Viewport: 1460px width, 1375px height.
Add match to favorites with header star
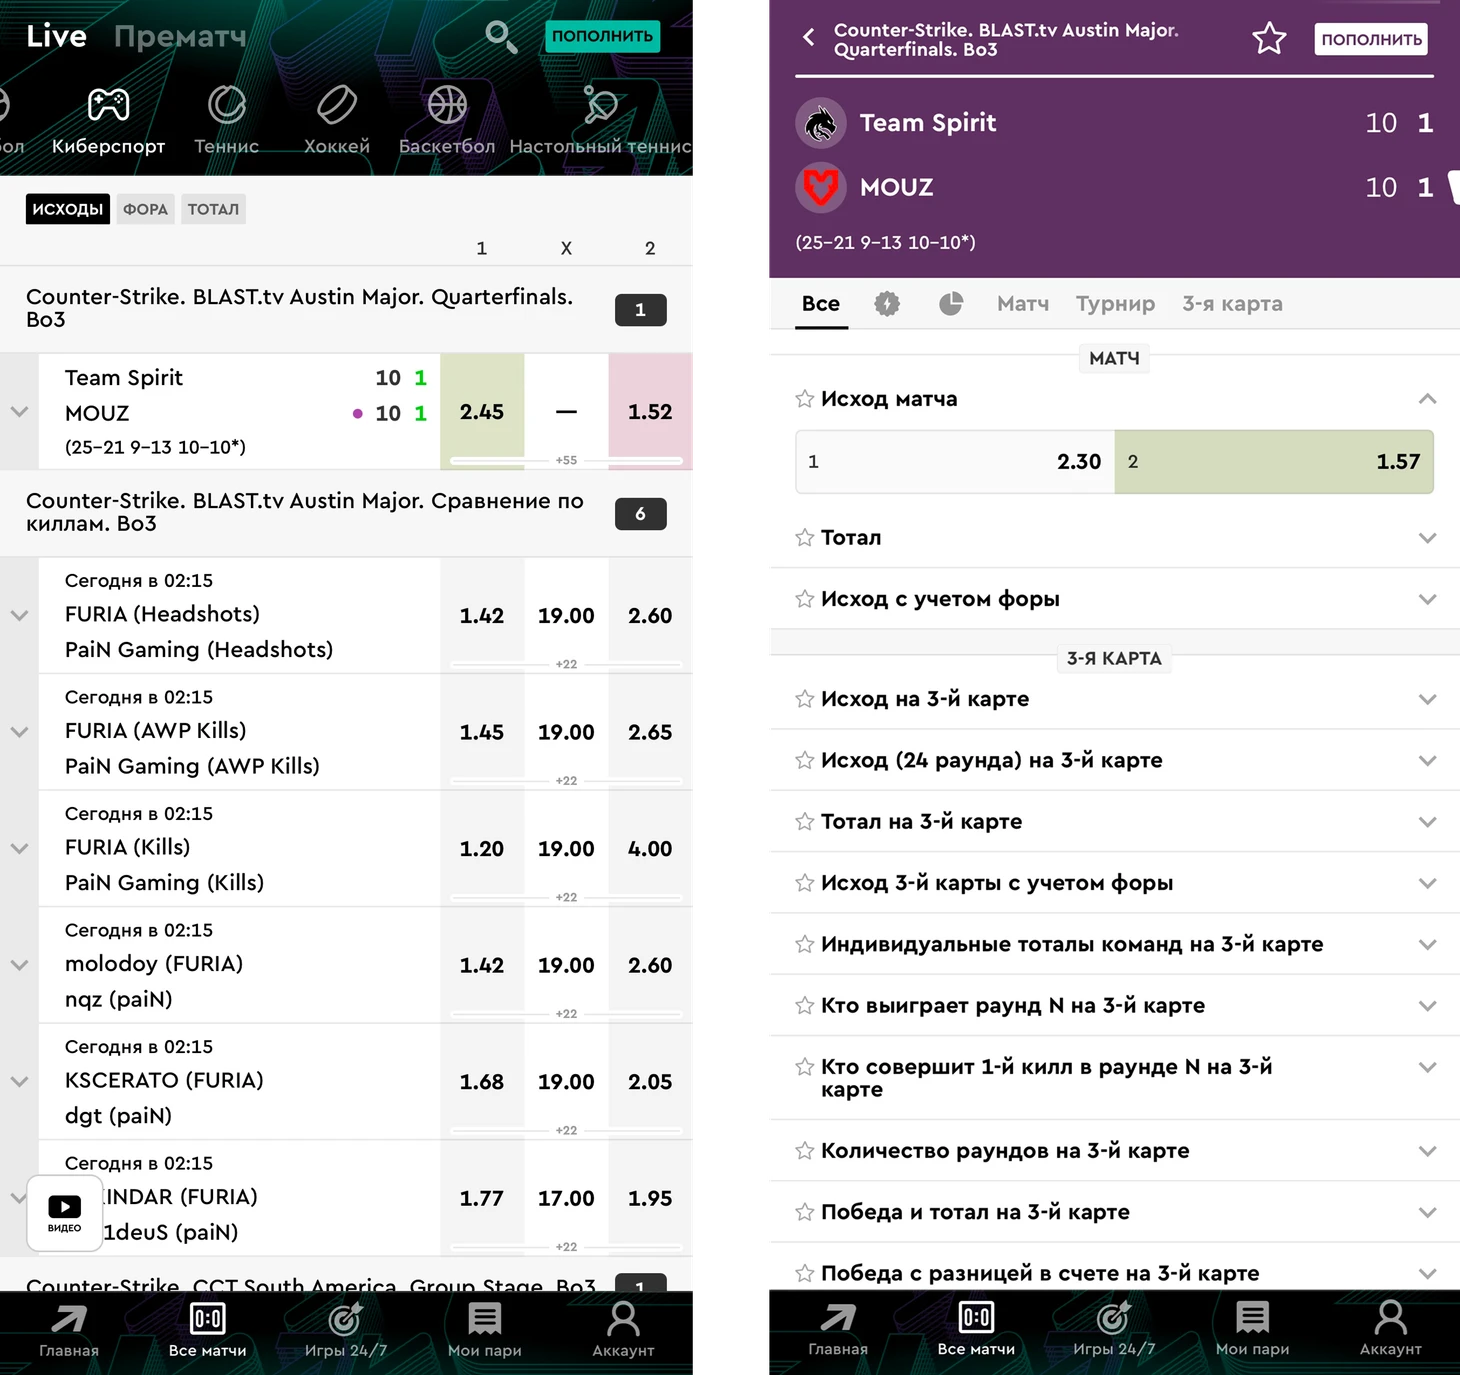coord(1269,39)
